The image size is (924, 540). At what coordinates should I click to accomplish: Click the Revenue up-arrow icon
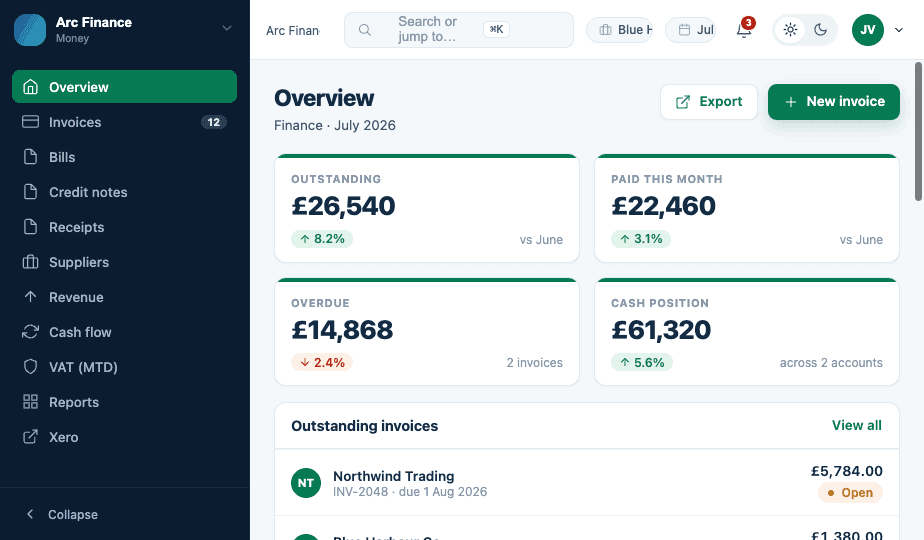pos(30,297)
